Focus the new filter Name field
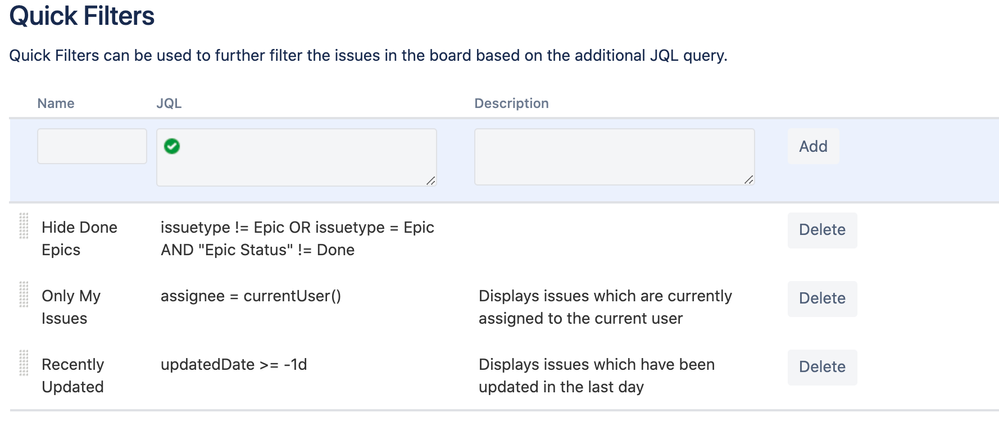 pyautogui.click(x=92, y=146)
